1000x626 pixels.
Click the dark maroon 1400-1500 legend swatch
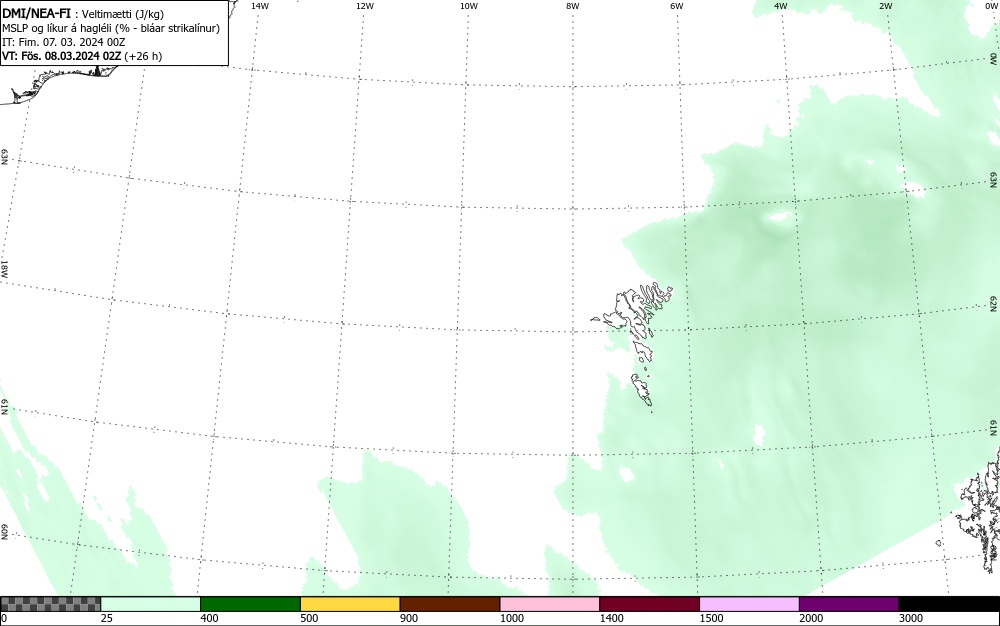649,604
